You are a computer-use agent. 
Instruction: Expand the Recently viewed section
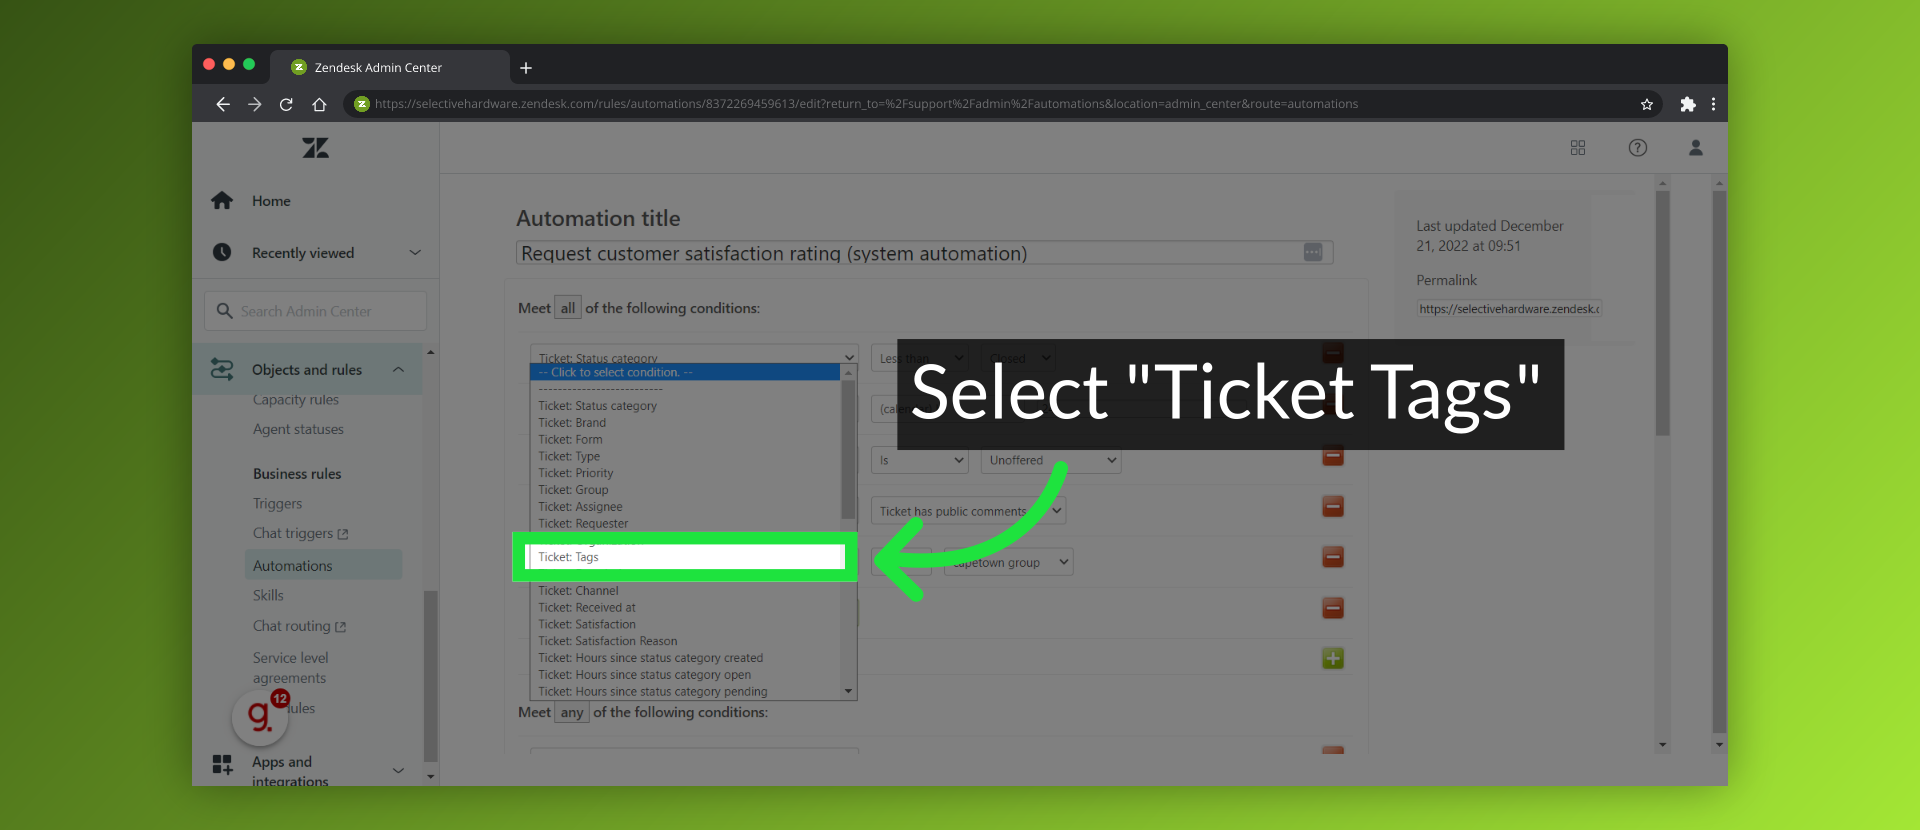pyautogui.click(x=415, y=253)
